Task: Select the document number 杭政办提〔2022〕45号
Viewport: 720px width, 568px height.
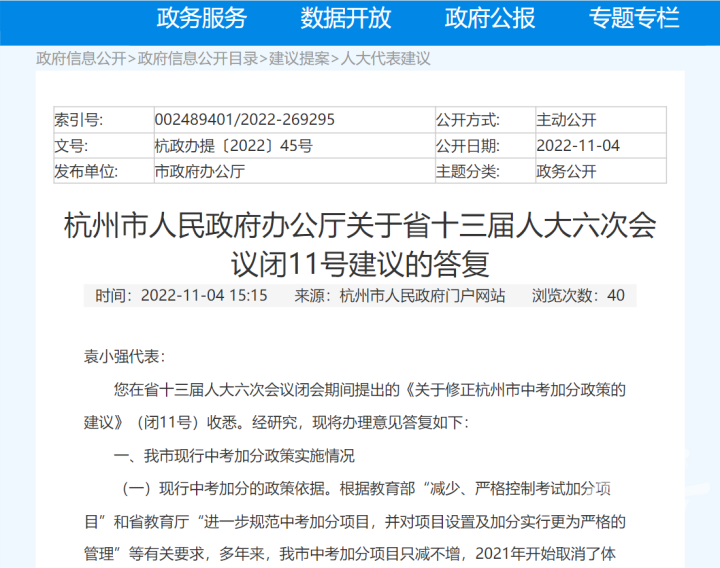Action: [233, 146]
